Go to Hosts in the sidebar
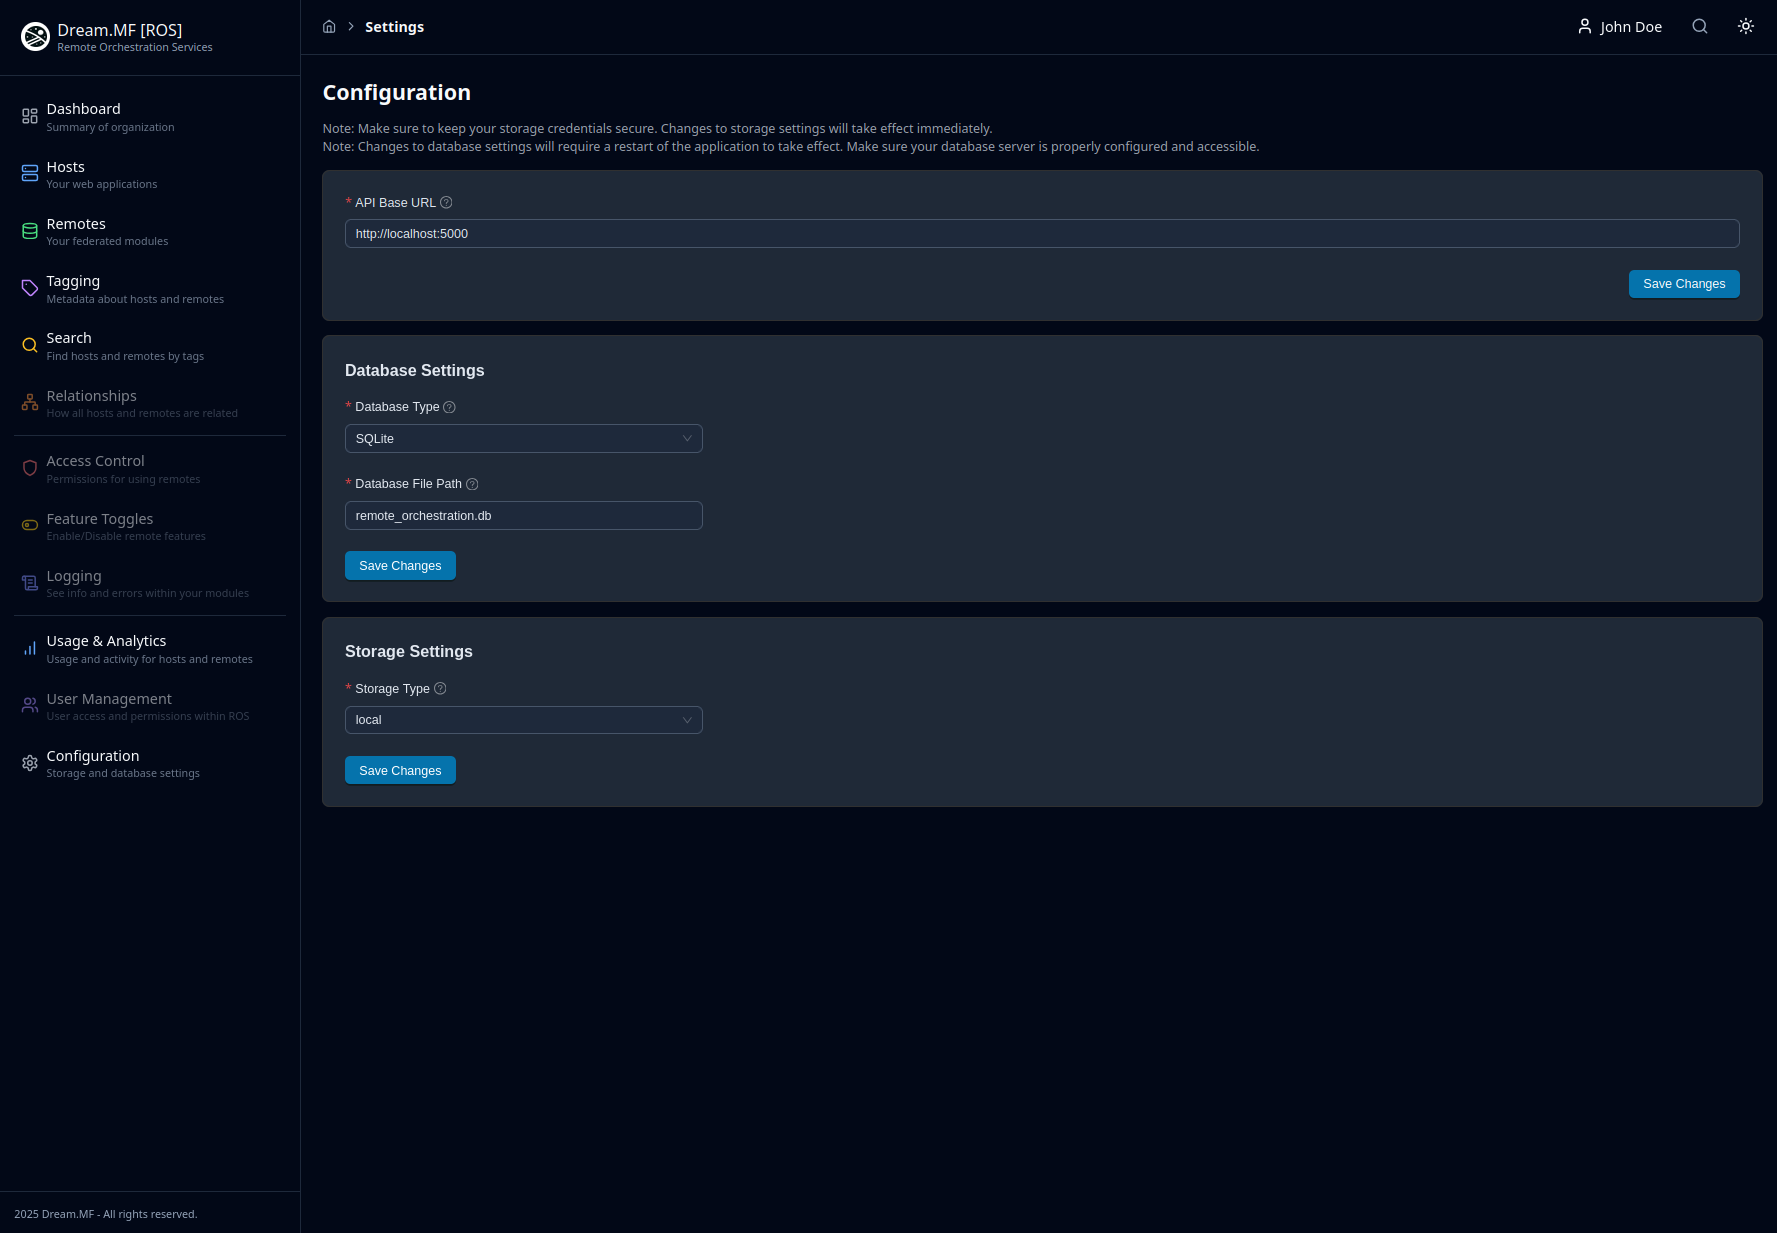Image resolution: width=1777 pixels, height=1233 pixels. (66, 174)
